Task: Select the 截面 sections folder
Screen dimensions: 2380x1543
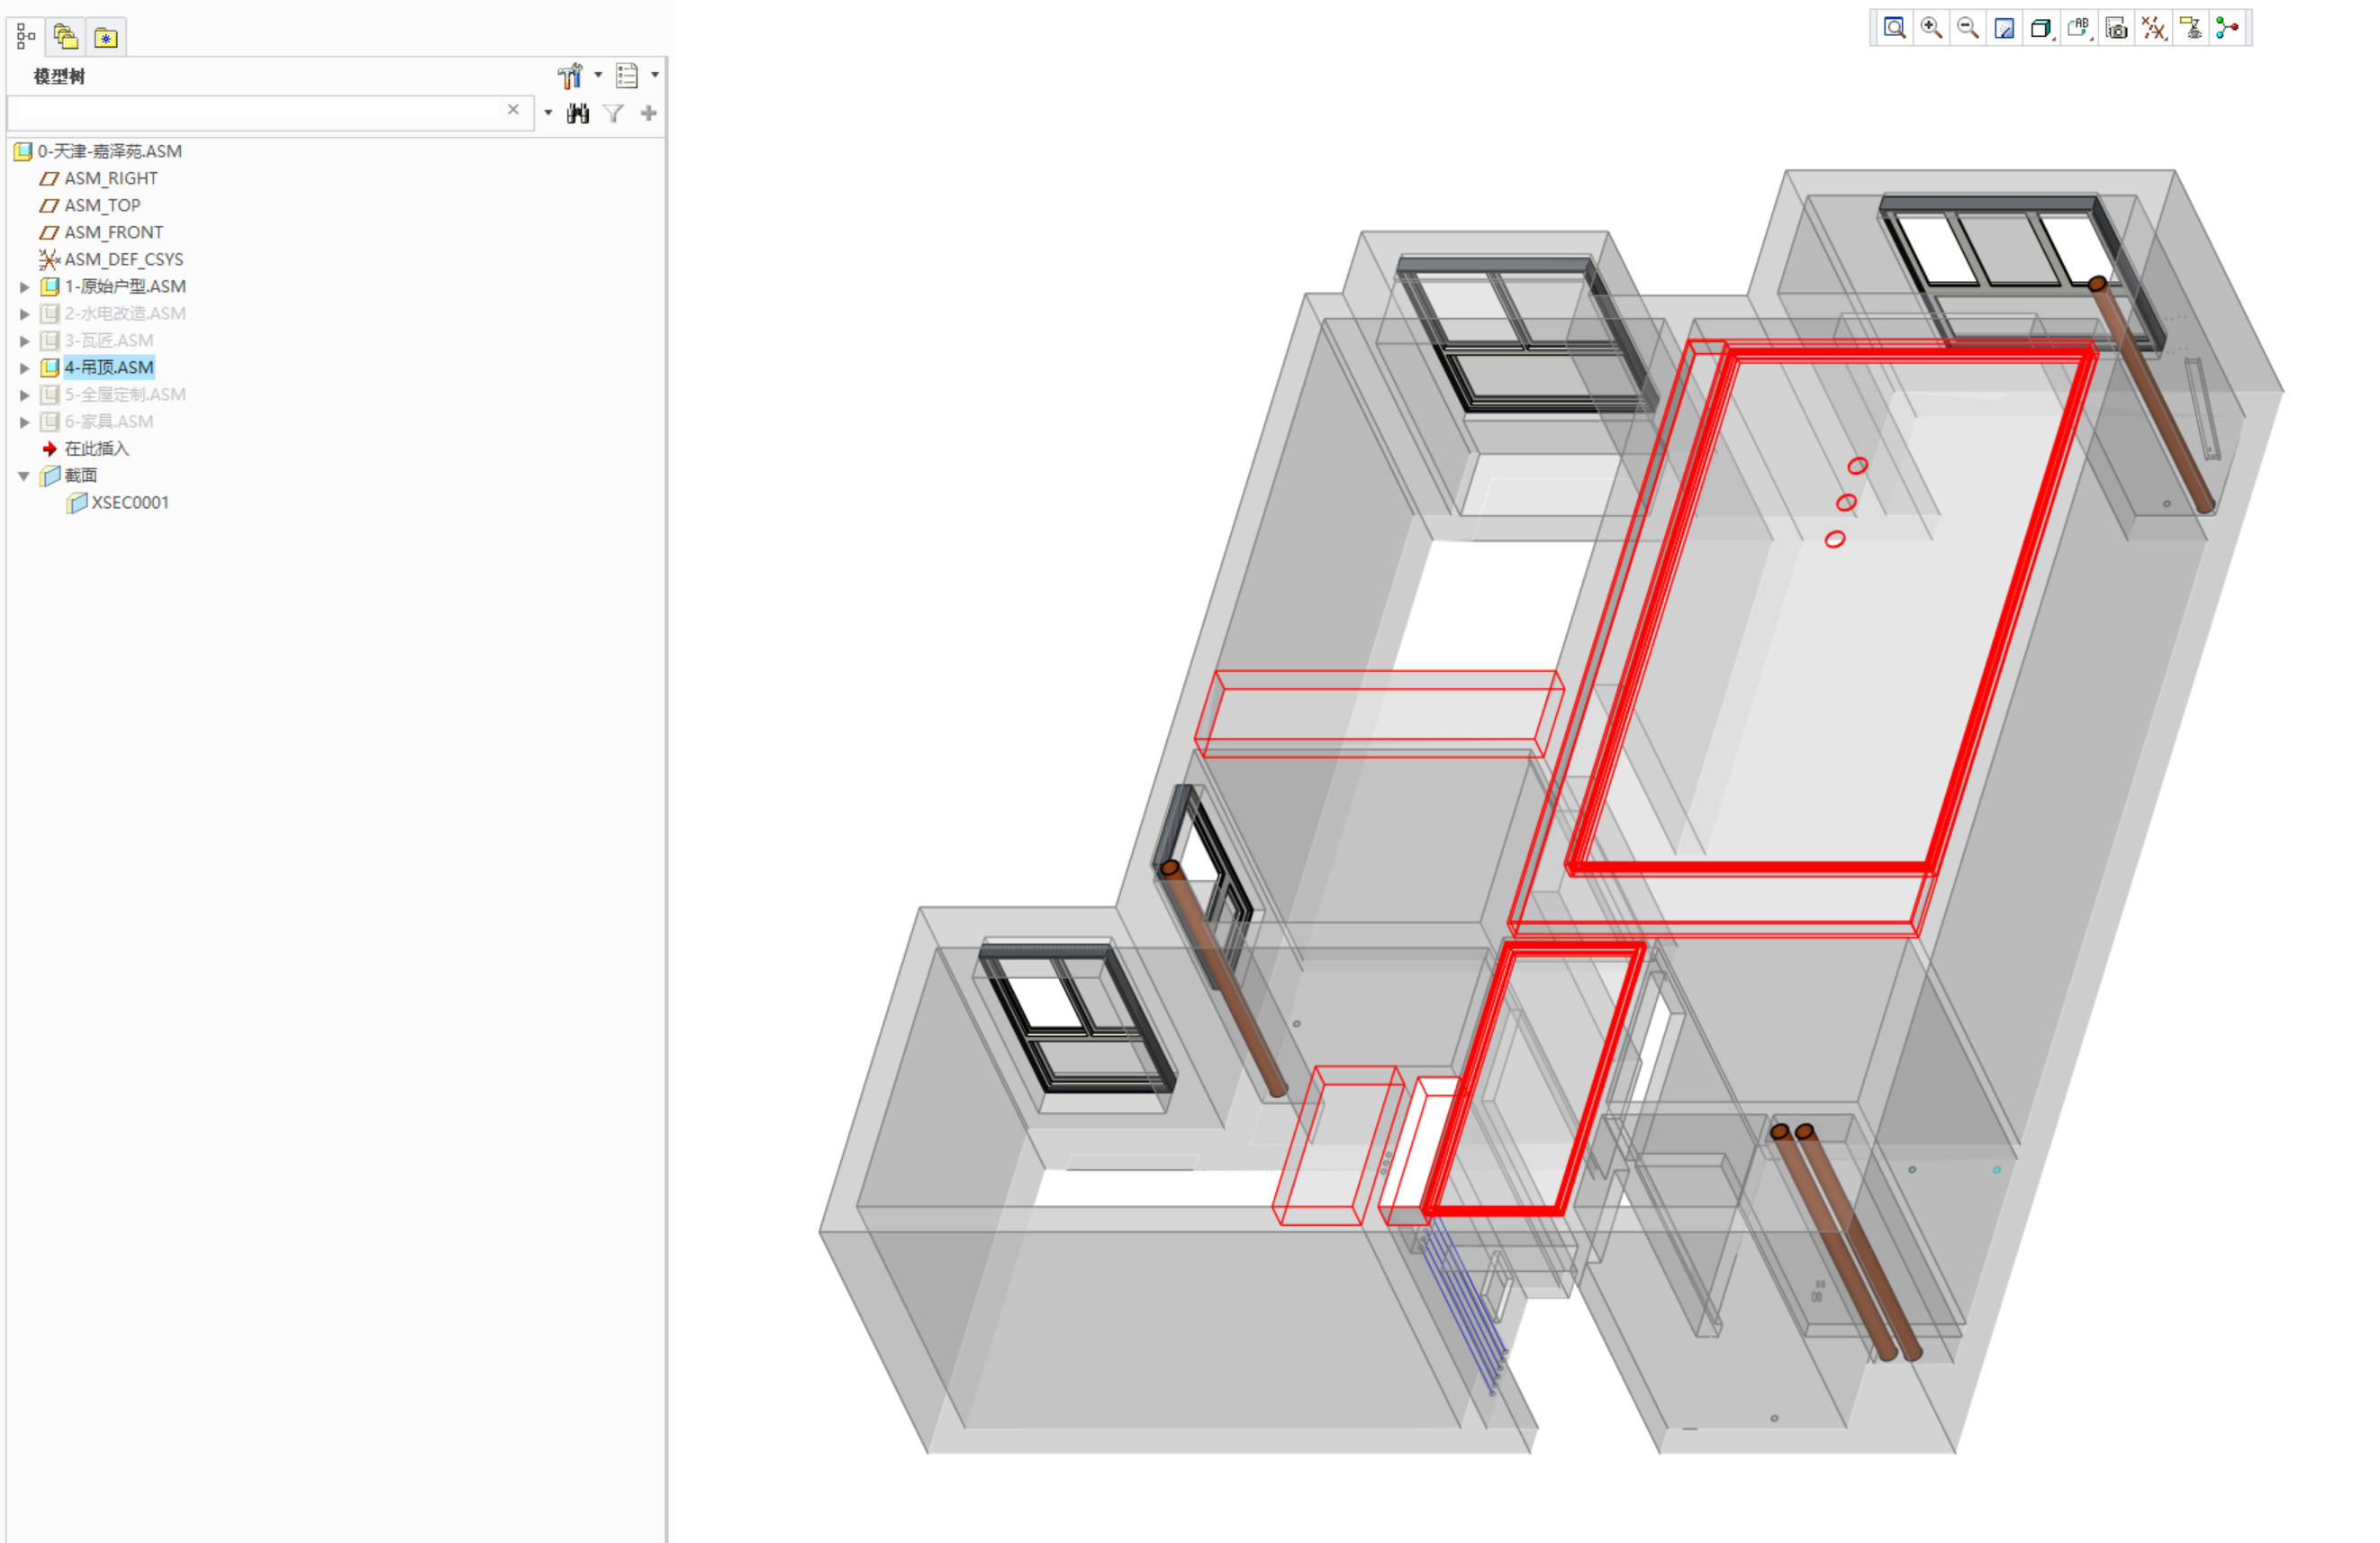Action: [x=81, y=475]
